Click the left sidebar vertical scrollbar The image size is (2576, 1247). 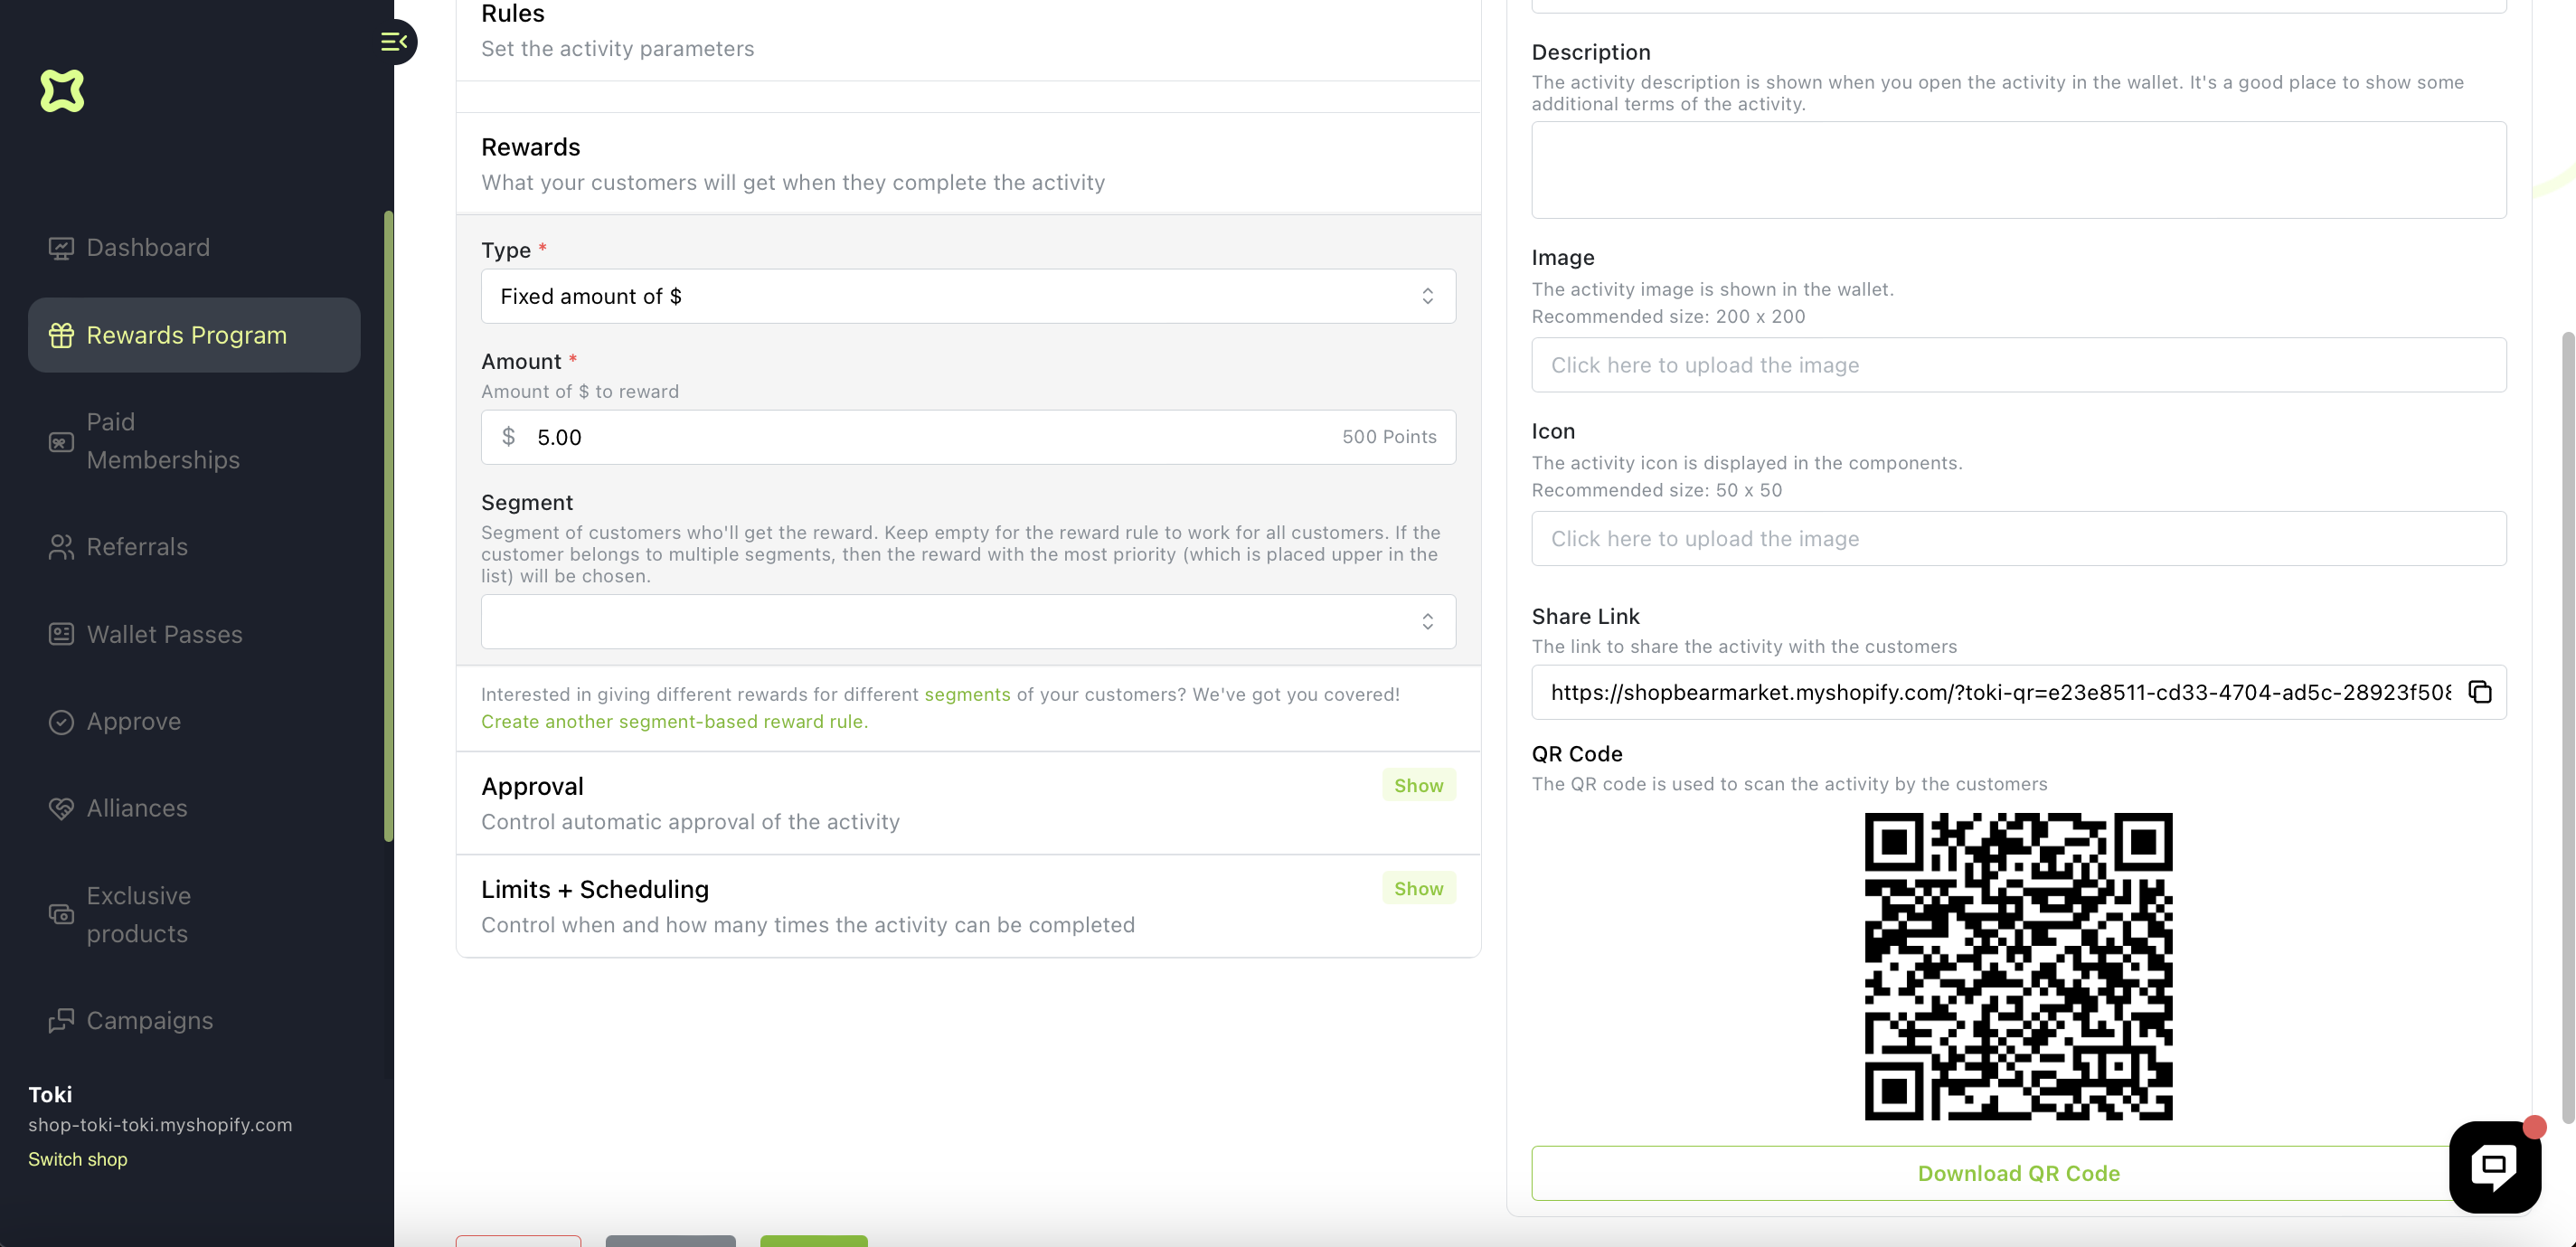(x=388, y=526)
